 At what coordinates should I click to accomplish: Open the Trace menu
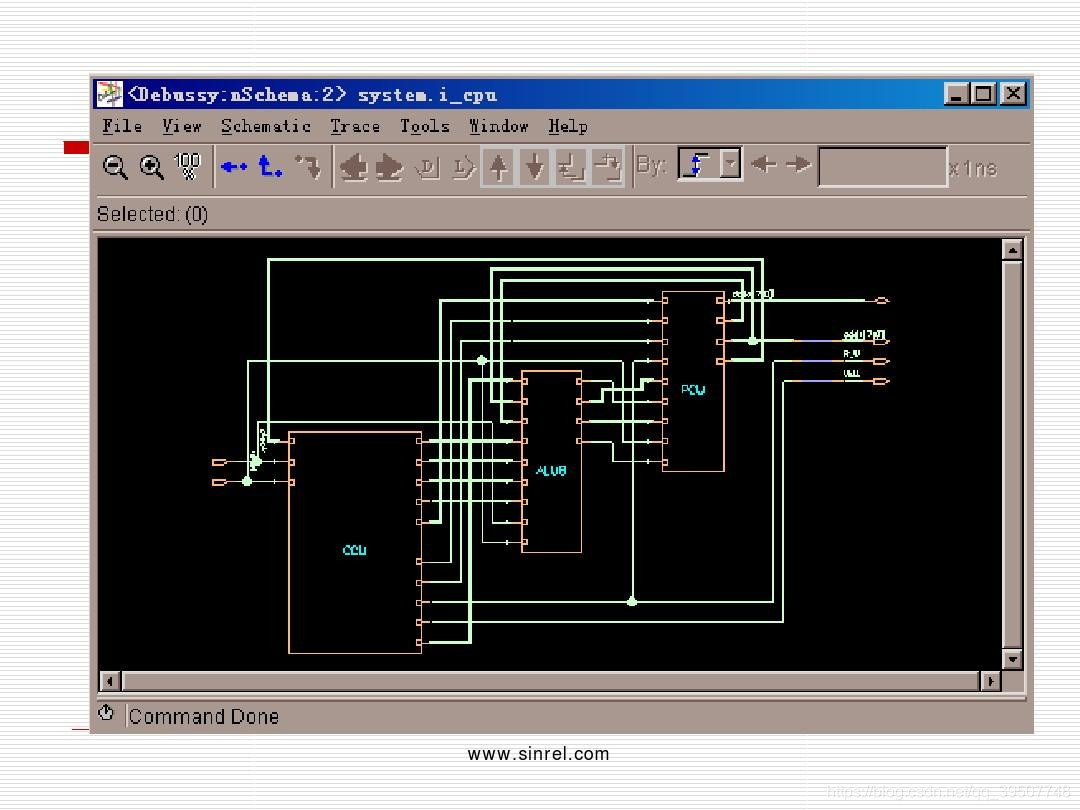[x=355, y=126]
